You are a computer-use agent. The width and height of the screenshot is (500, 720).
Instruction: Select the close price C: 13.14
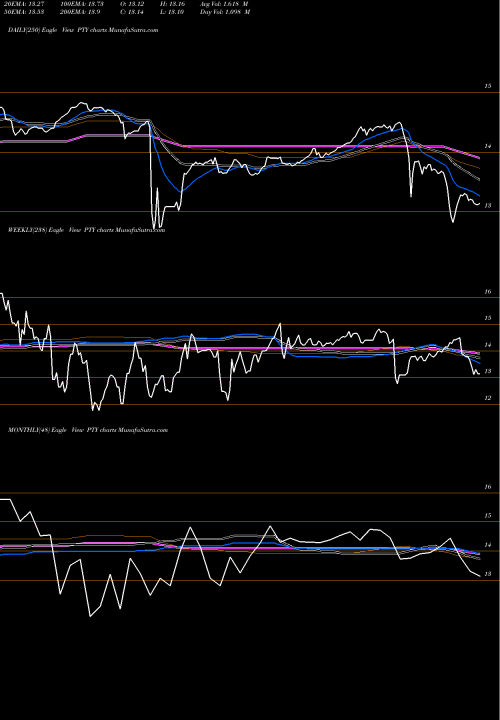click(x=132, y=12)
